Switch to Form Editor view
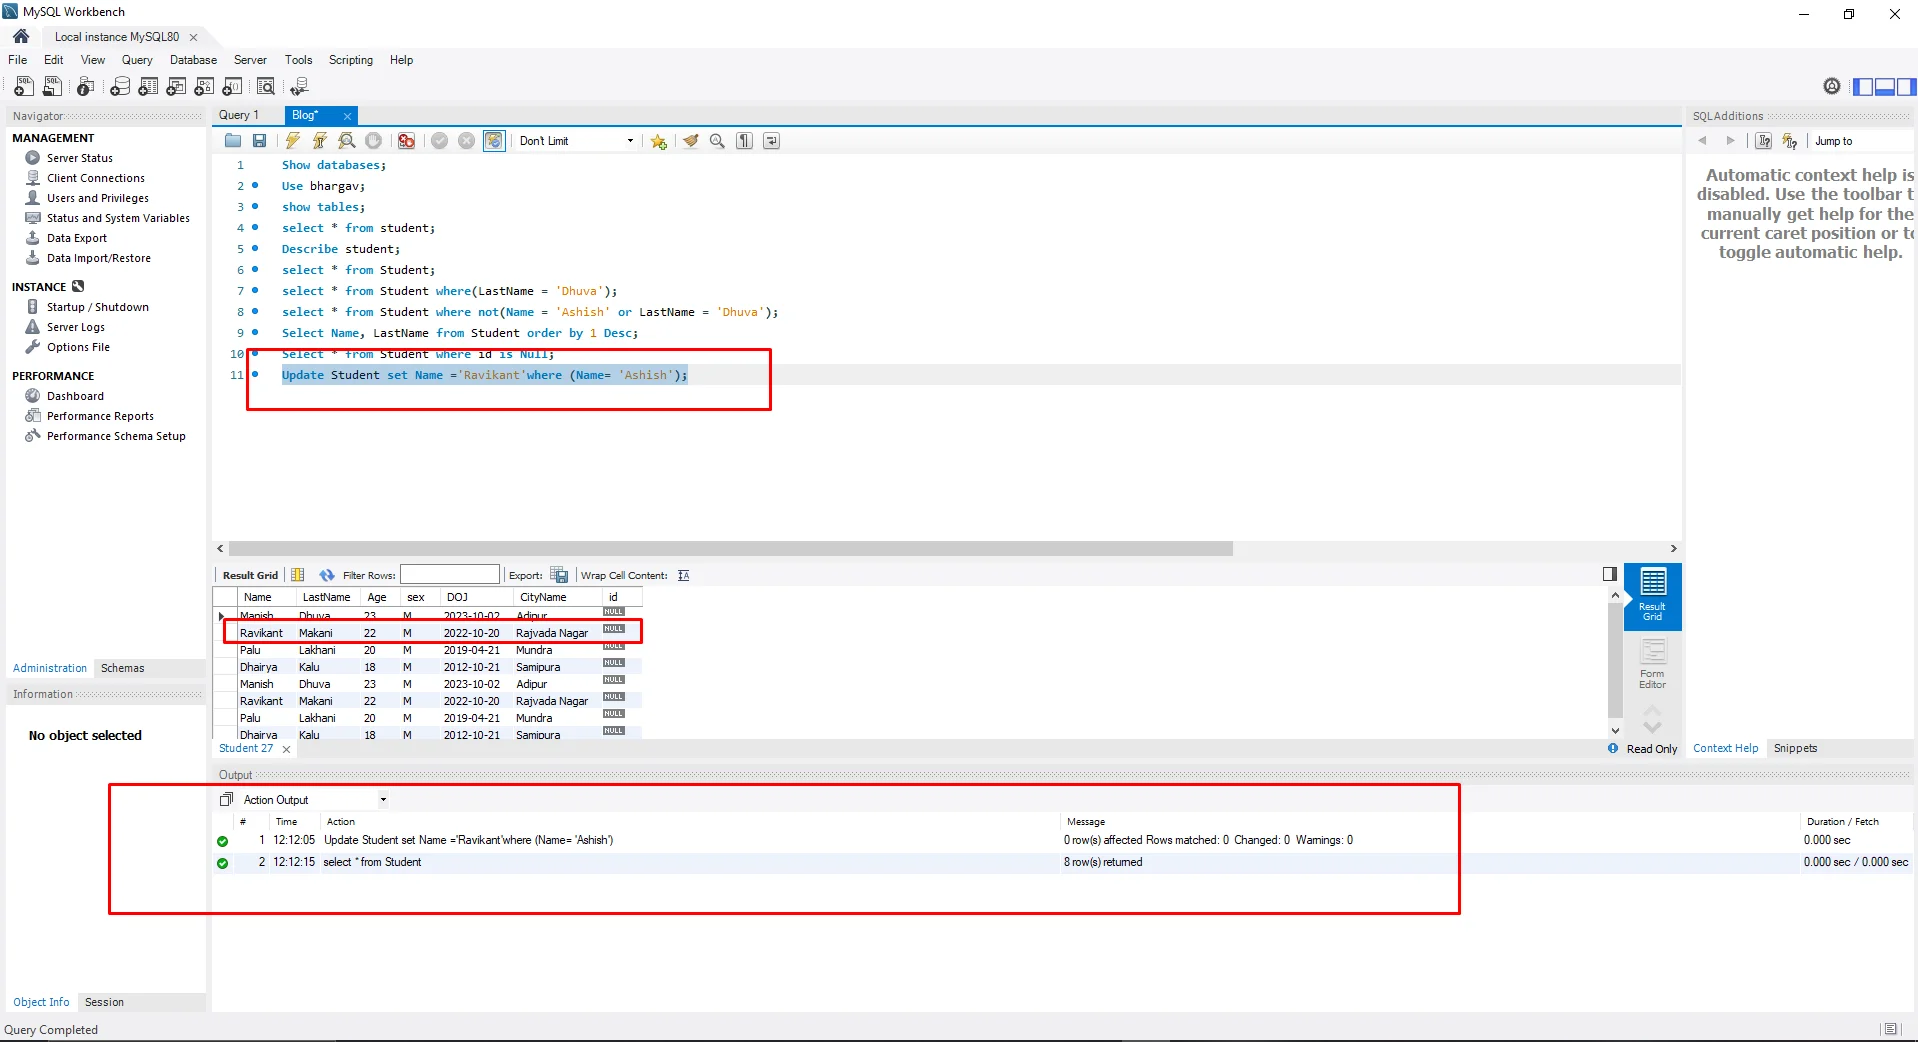 [1652, 664]
